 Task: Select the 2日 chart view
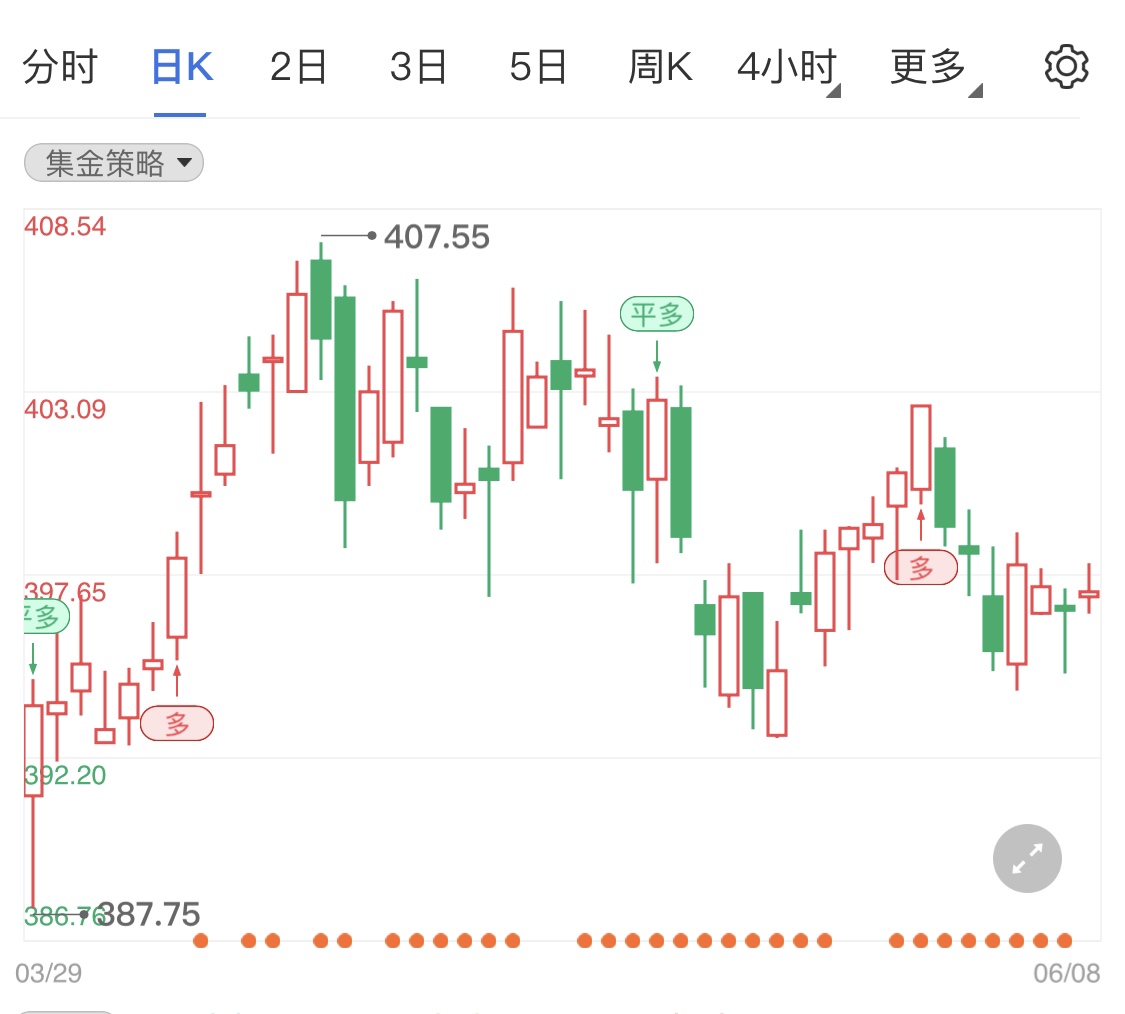(x=297, y=66)
